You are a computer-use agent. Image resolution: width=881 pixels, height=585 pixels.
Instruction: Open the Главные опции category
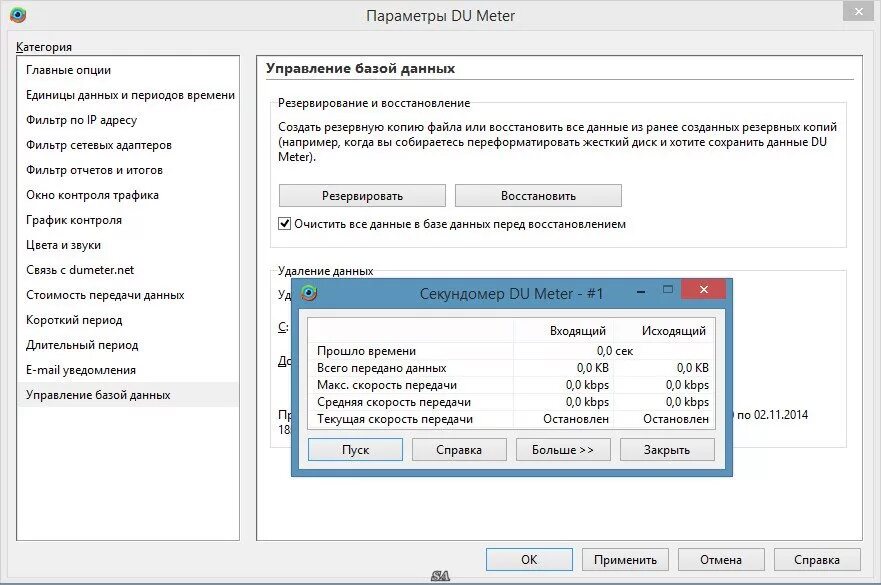coord(128,70)
